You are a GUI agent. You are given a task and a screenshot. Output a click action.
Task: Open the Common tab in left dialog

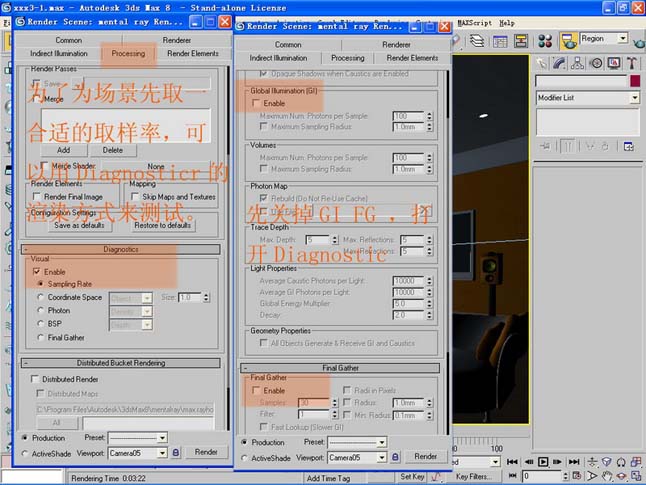68,40
